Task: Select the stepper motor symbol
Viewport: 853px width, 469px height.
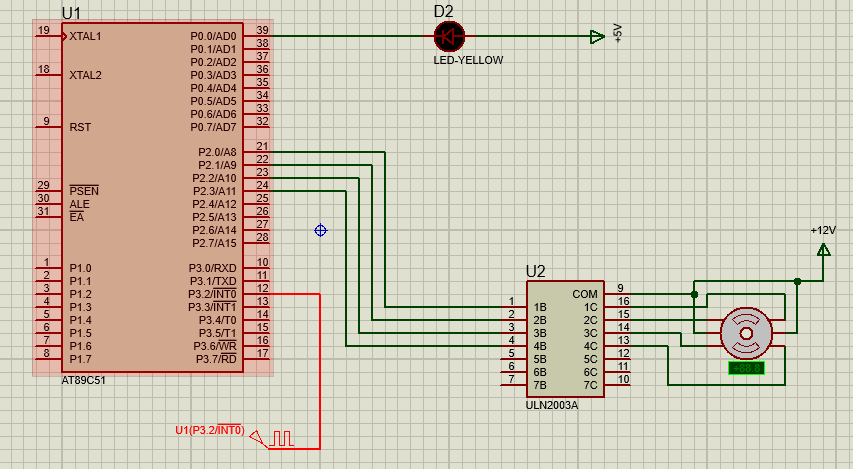Action: (746, 333)
